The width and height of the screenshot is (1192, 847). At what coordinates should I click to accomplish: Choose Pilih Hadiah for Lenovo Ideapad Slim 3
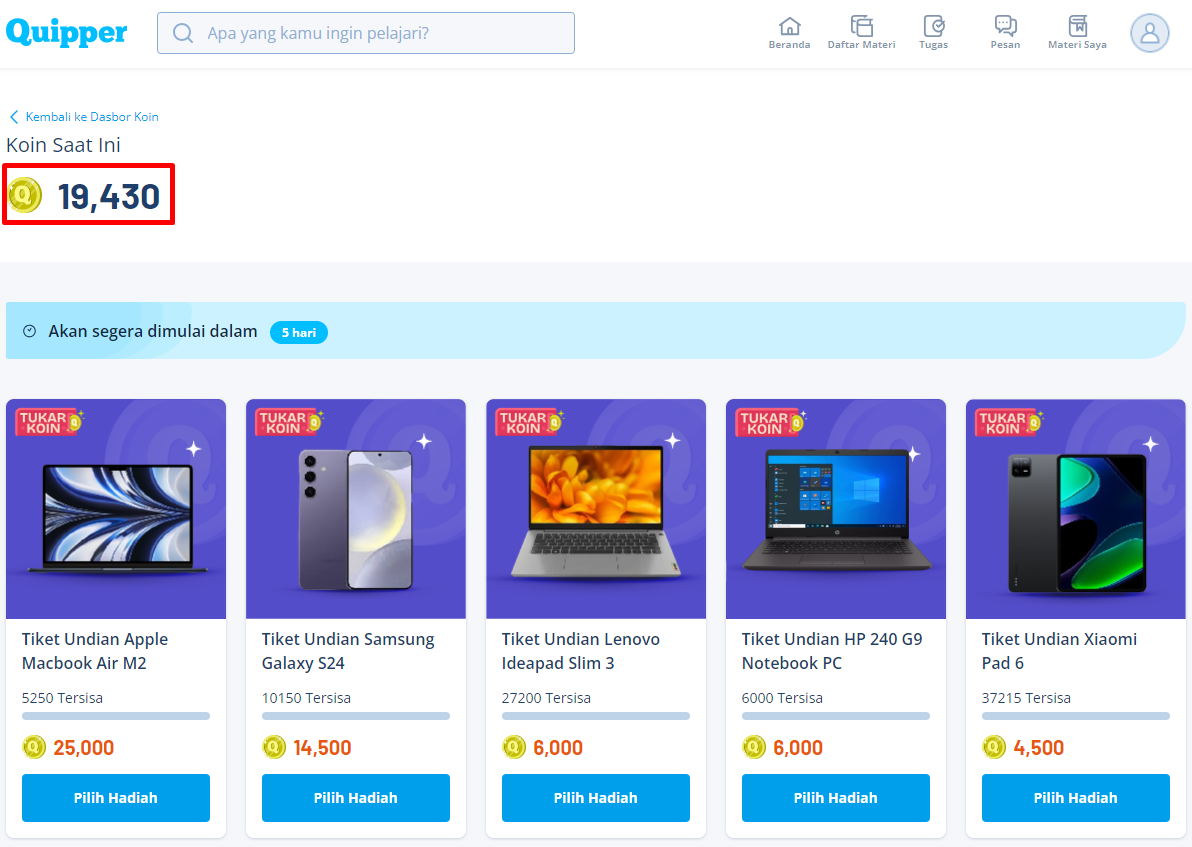595,798
